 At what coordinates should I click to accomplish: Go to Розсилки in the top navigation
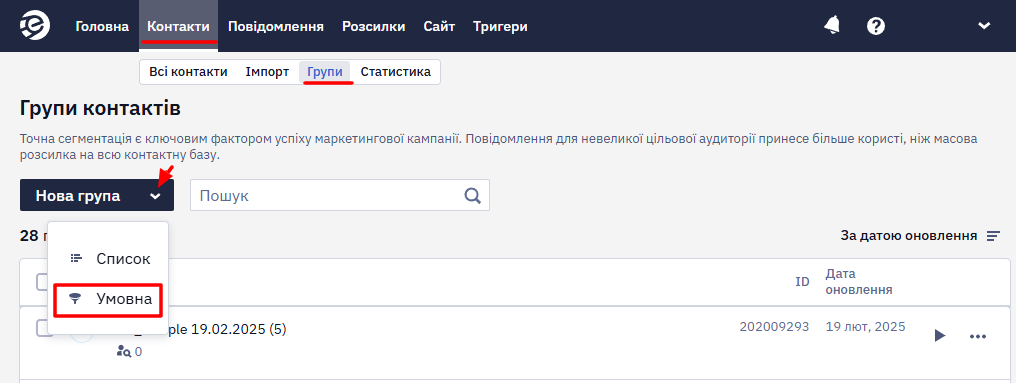[374, 27]
